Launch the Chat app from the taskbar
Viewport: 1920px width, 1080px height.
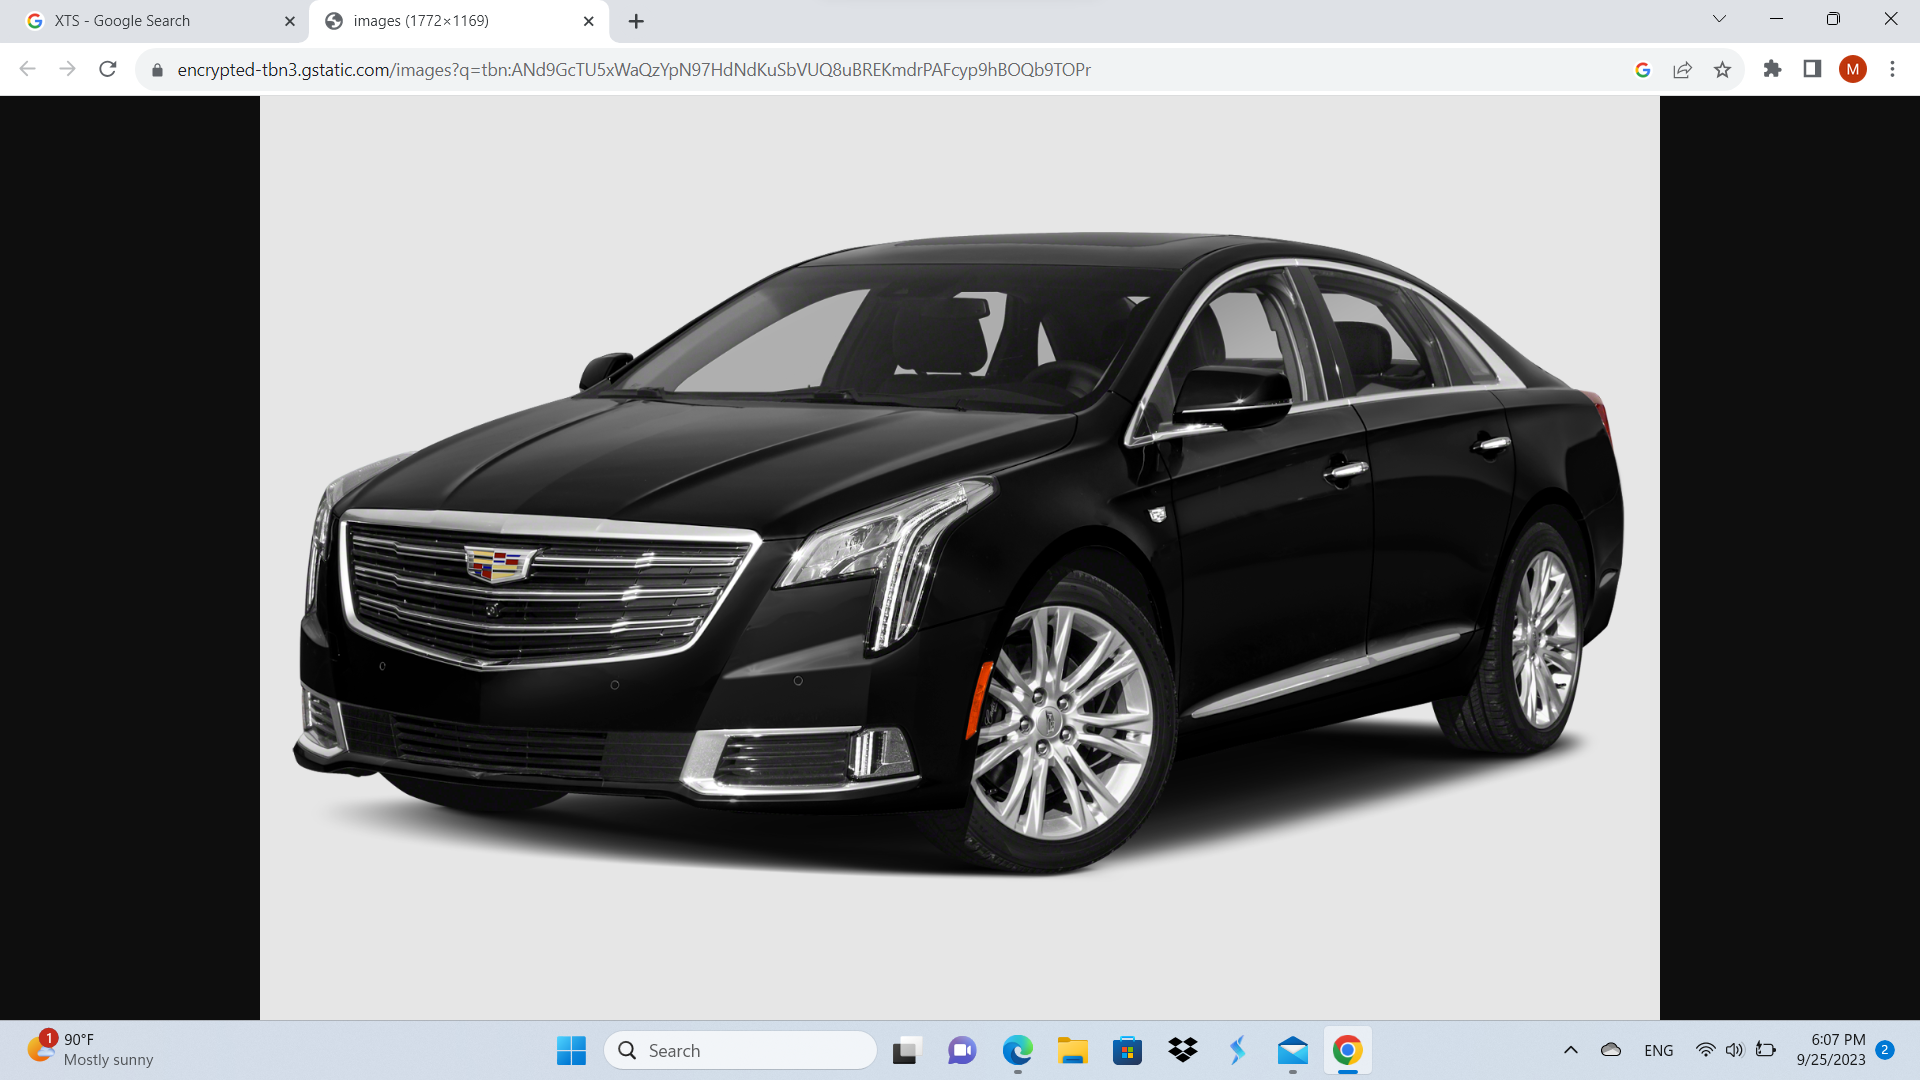click(962, 1050)
